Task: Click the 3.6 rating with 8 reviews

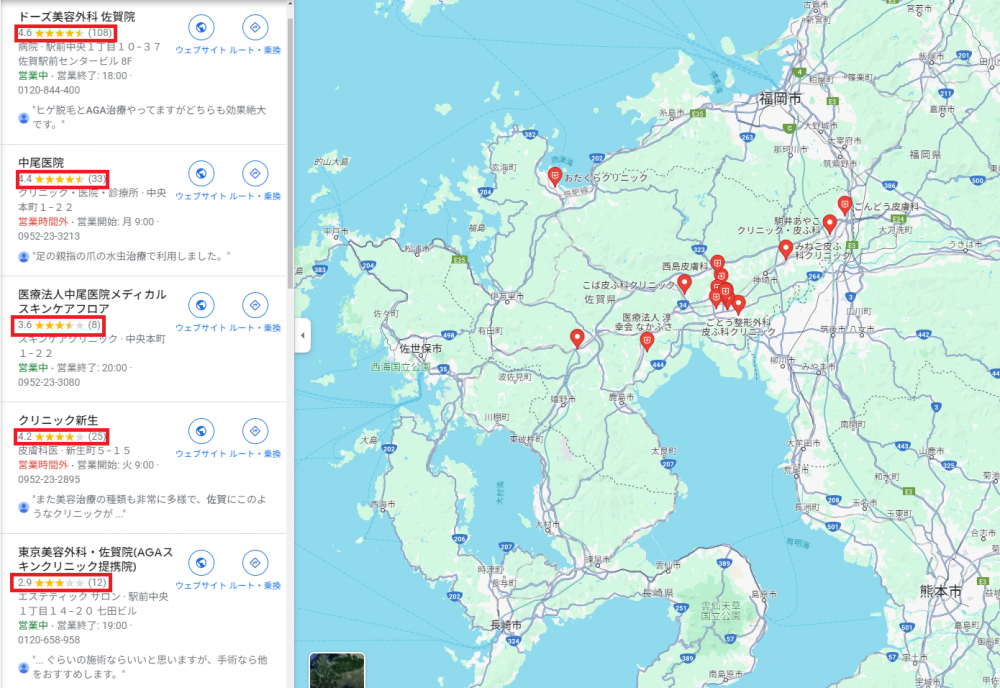Action: 59,325
